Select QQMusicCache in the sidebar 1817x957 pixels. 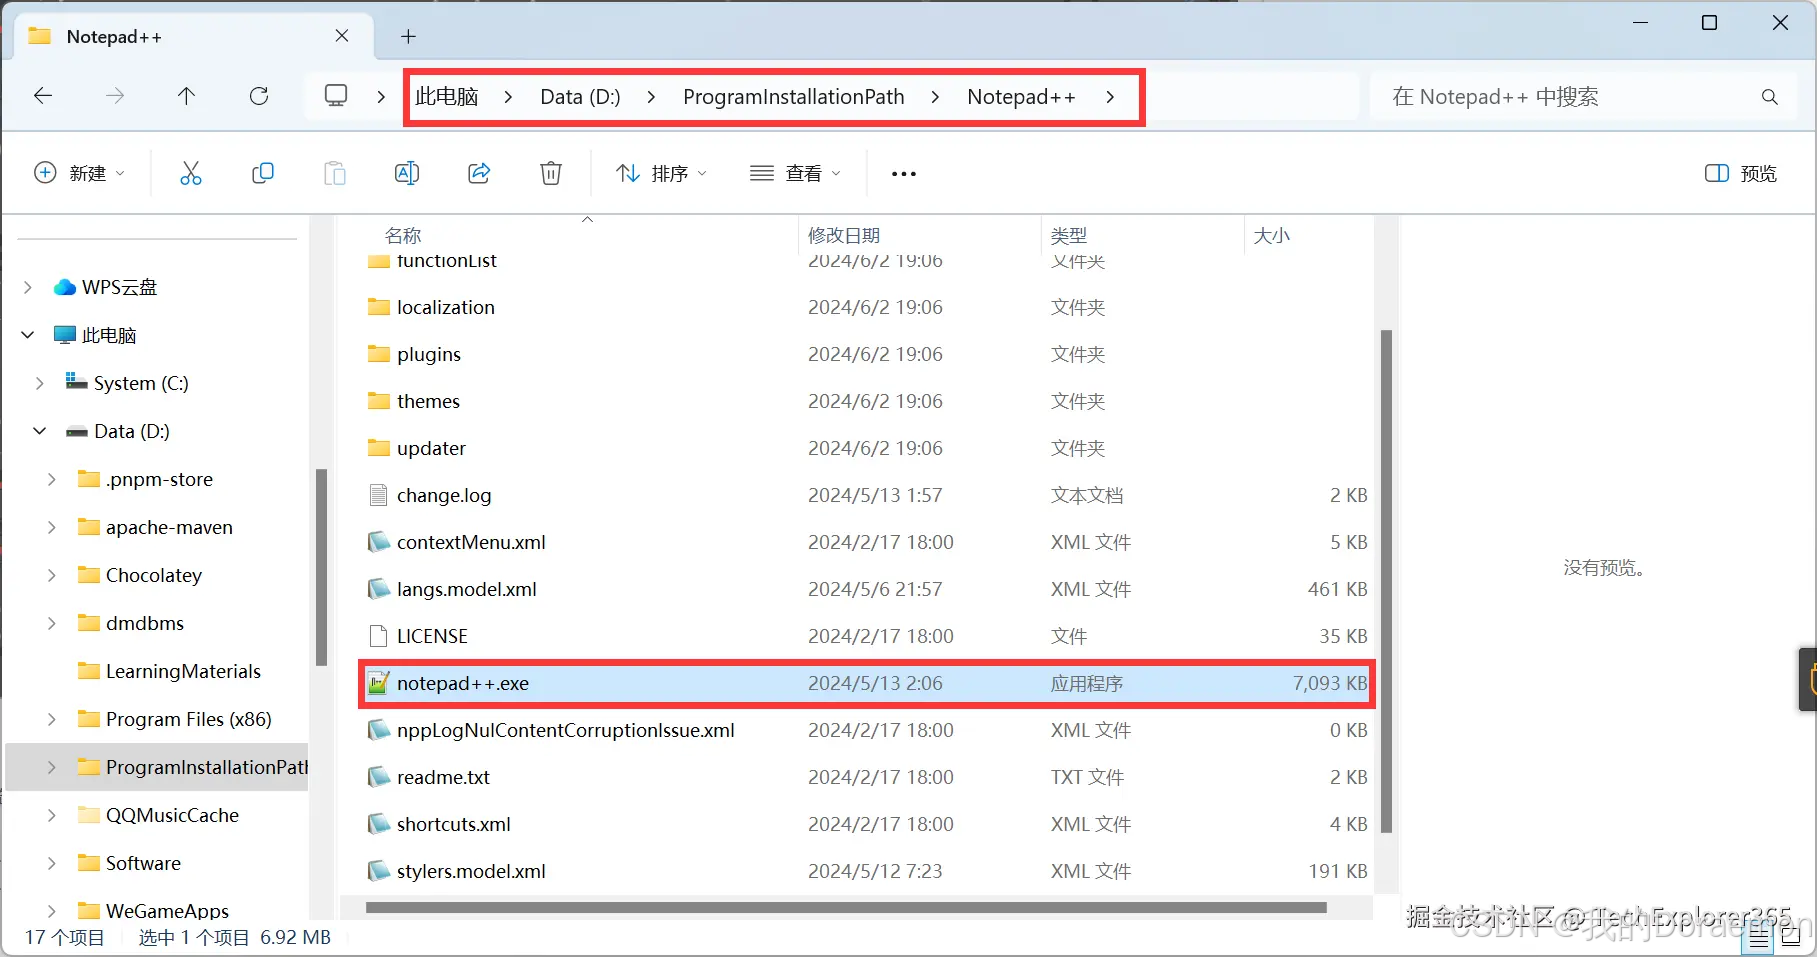point(172,815)
